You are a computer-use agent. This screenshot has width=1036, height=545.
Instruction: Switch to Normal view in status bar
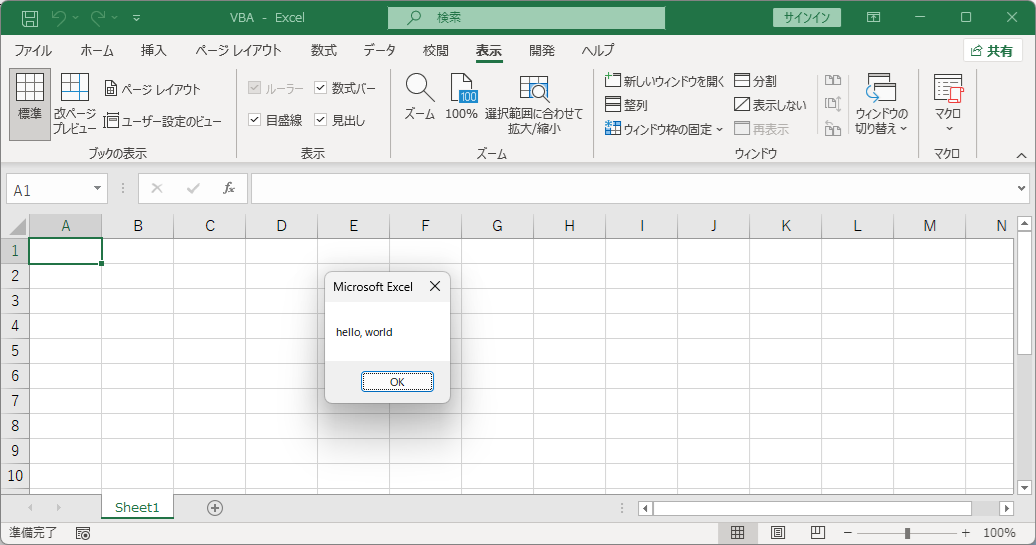pos(737,532)
